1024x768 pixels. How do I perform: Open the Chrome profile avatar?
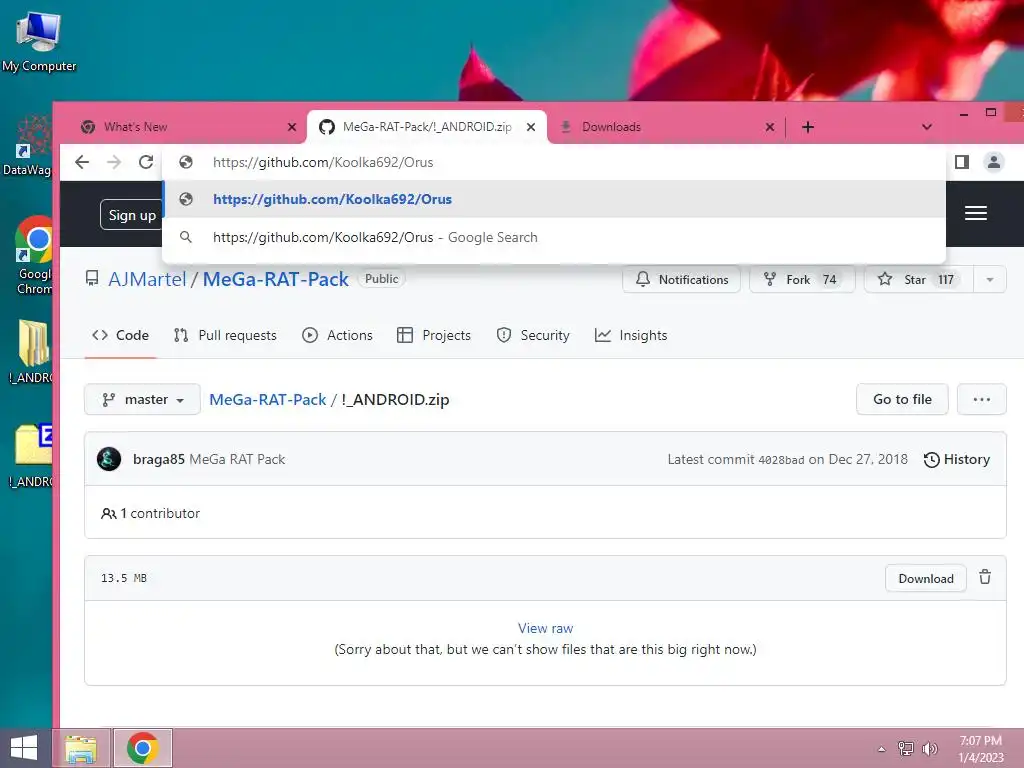(x=993, y=162)
